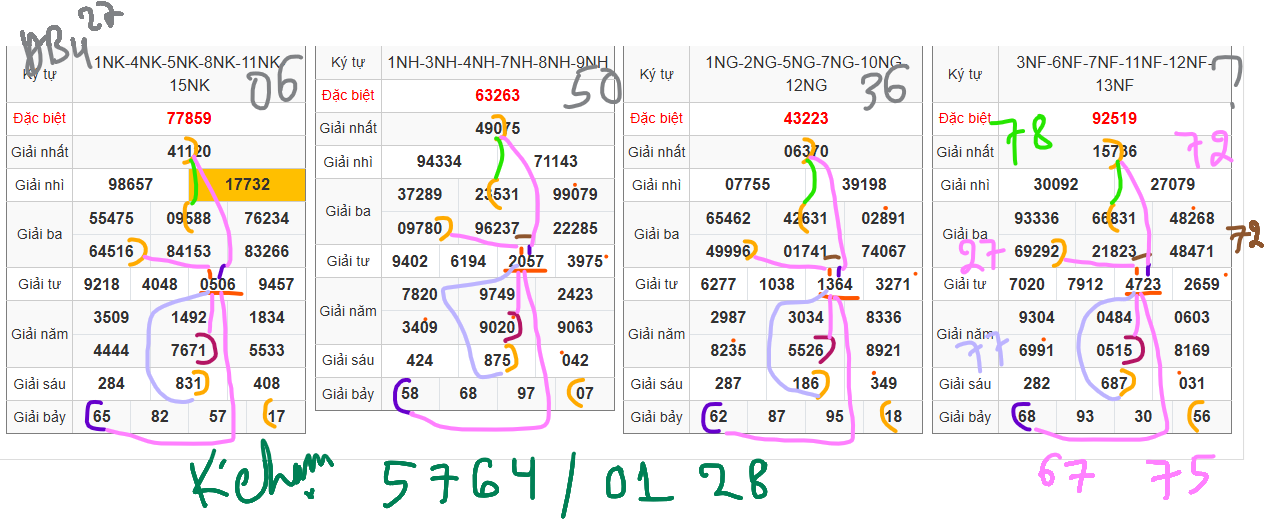This screenshot has height=519, width=1264.
Task: Click special prize number 43223
Action: (x=806, y=118)
